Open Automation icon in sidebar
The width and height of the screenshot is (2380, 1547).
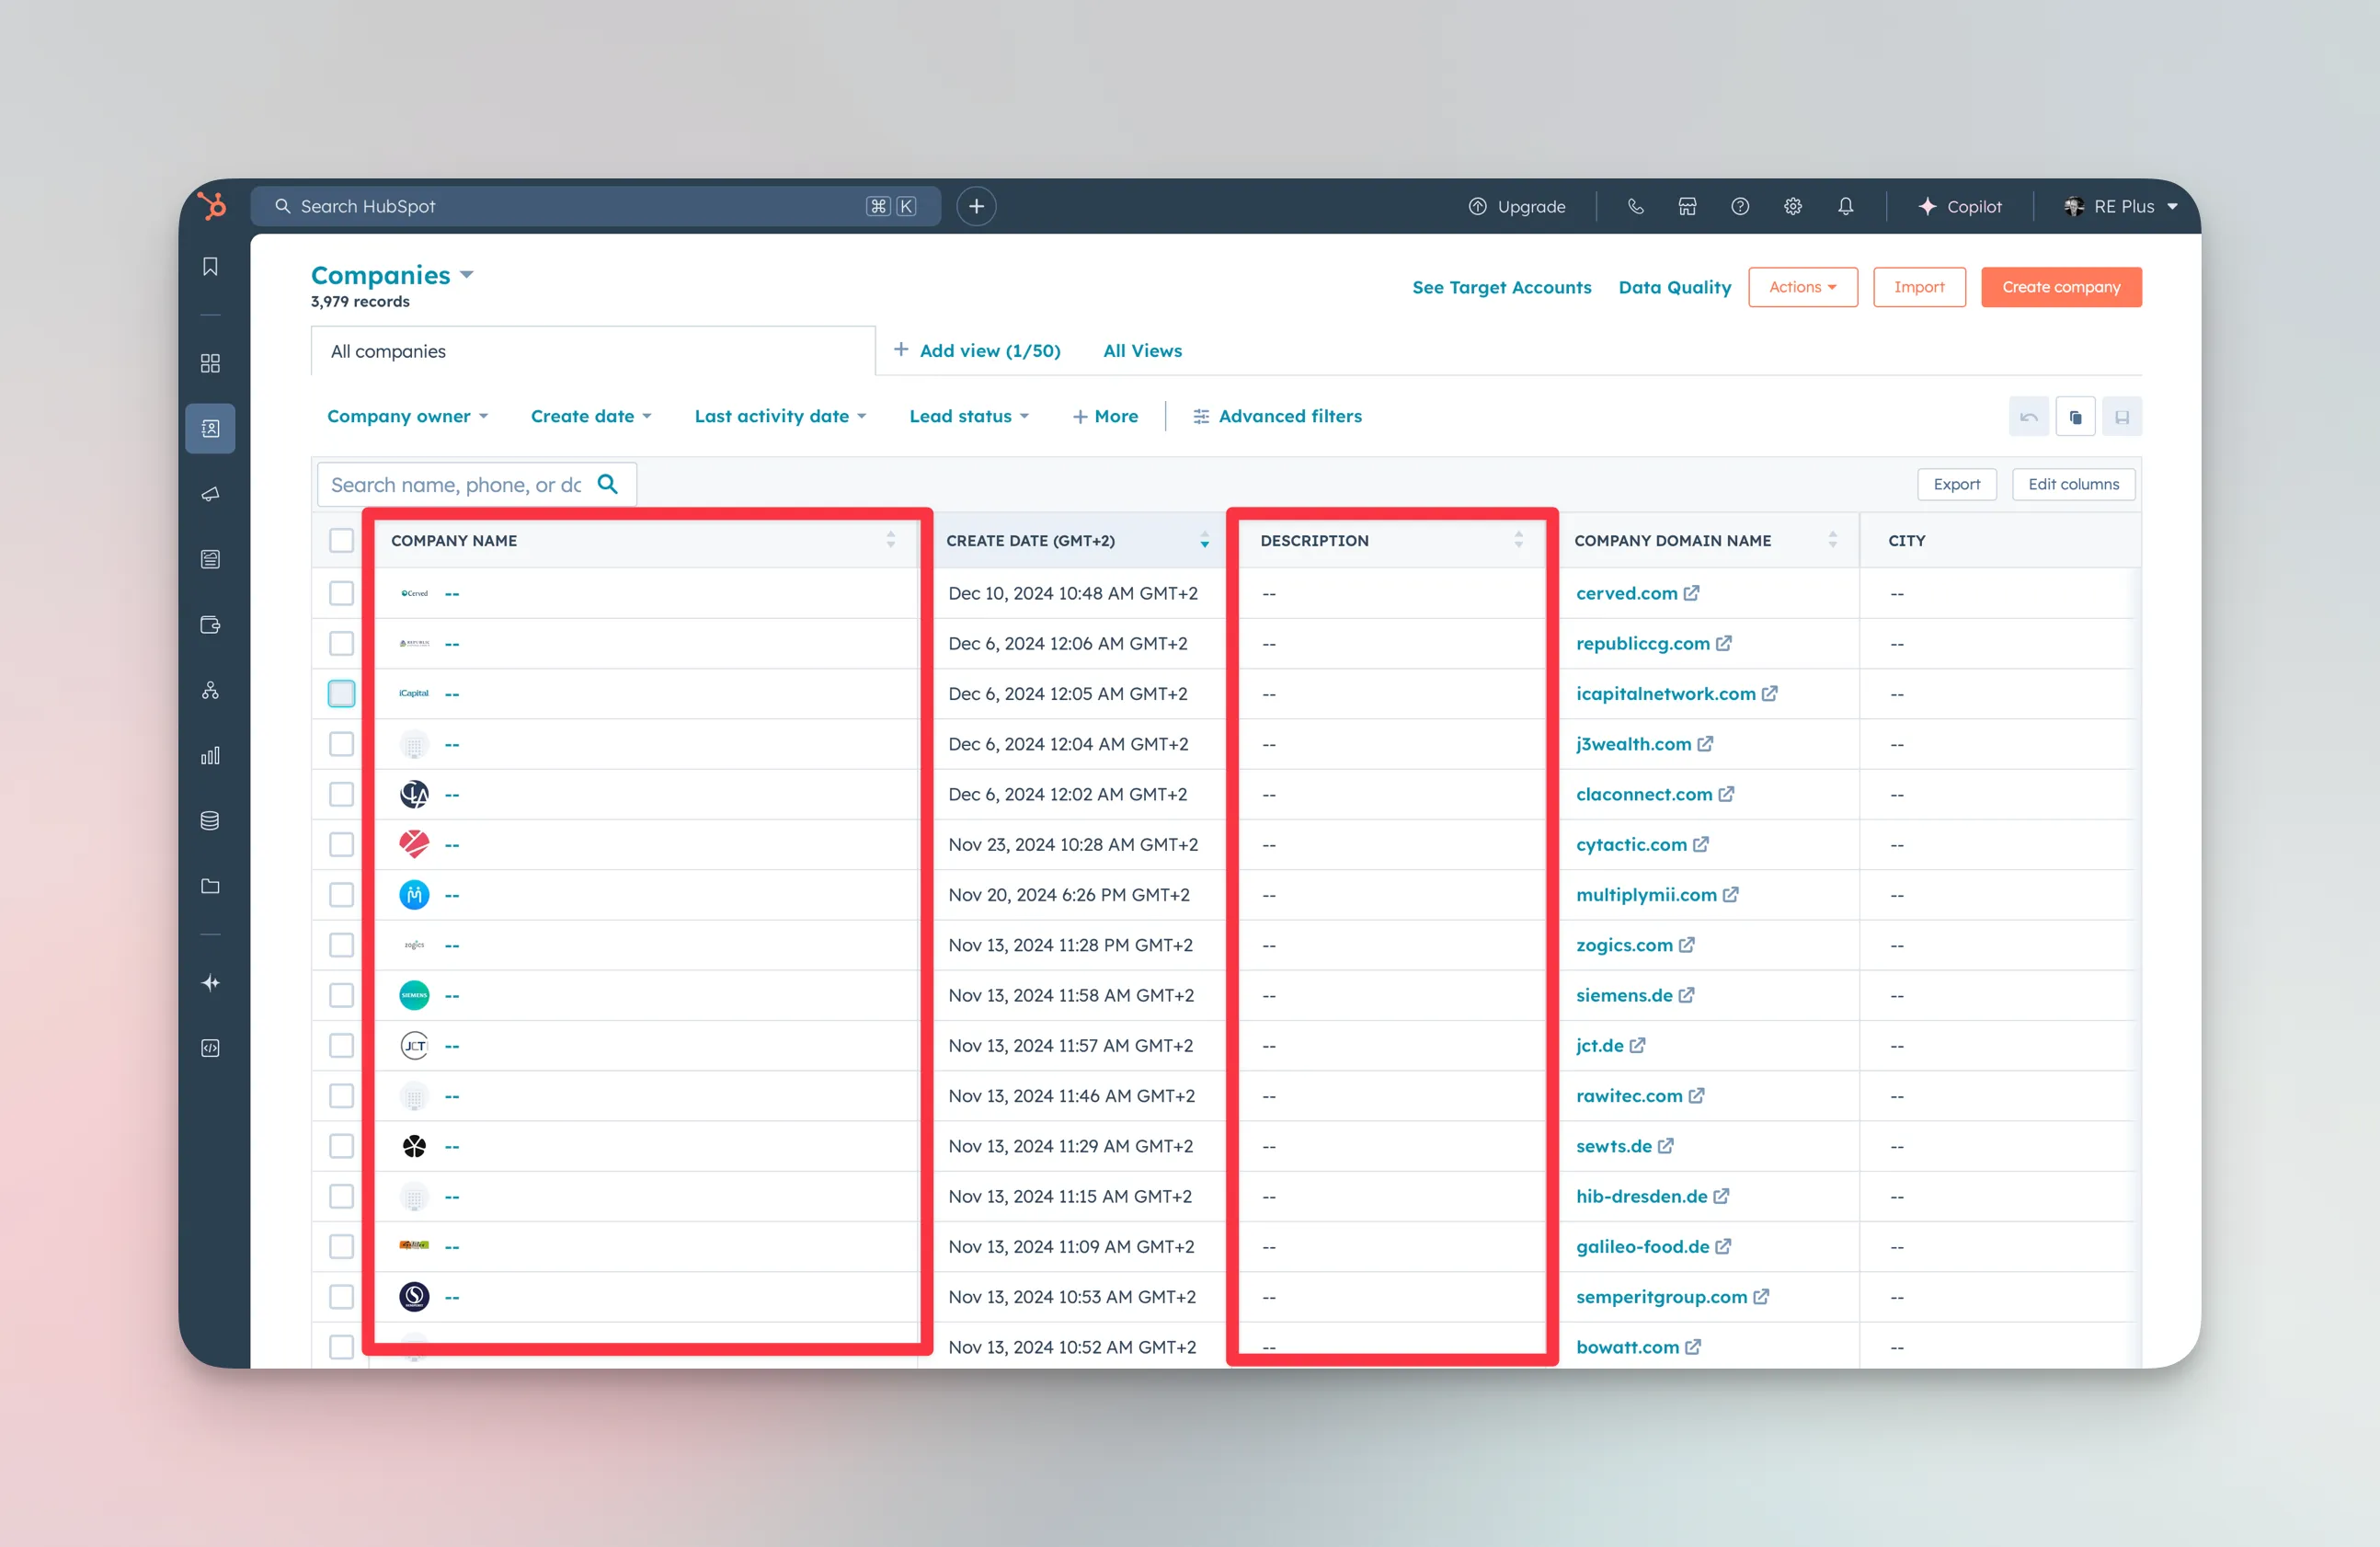coord(210,690)
